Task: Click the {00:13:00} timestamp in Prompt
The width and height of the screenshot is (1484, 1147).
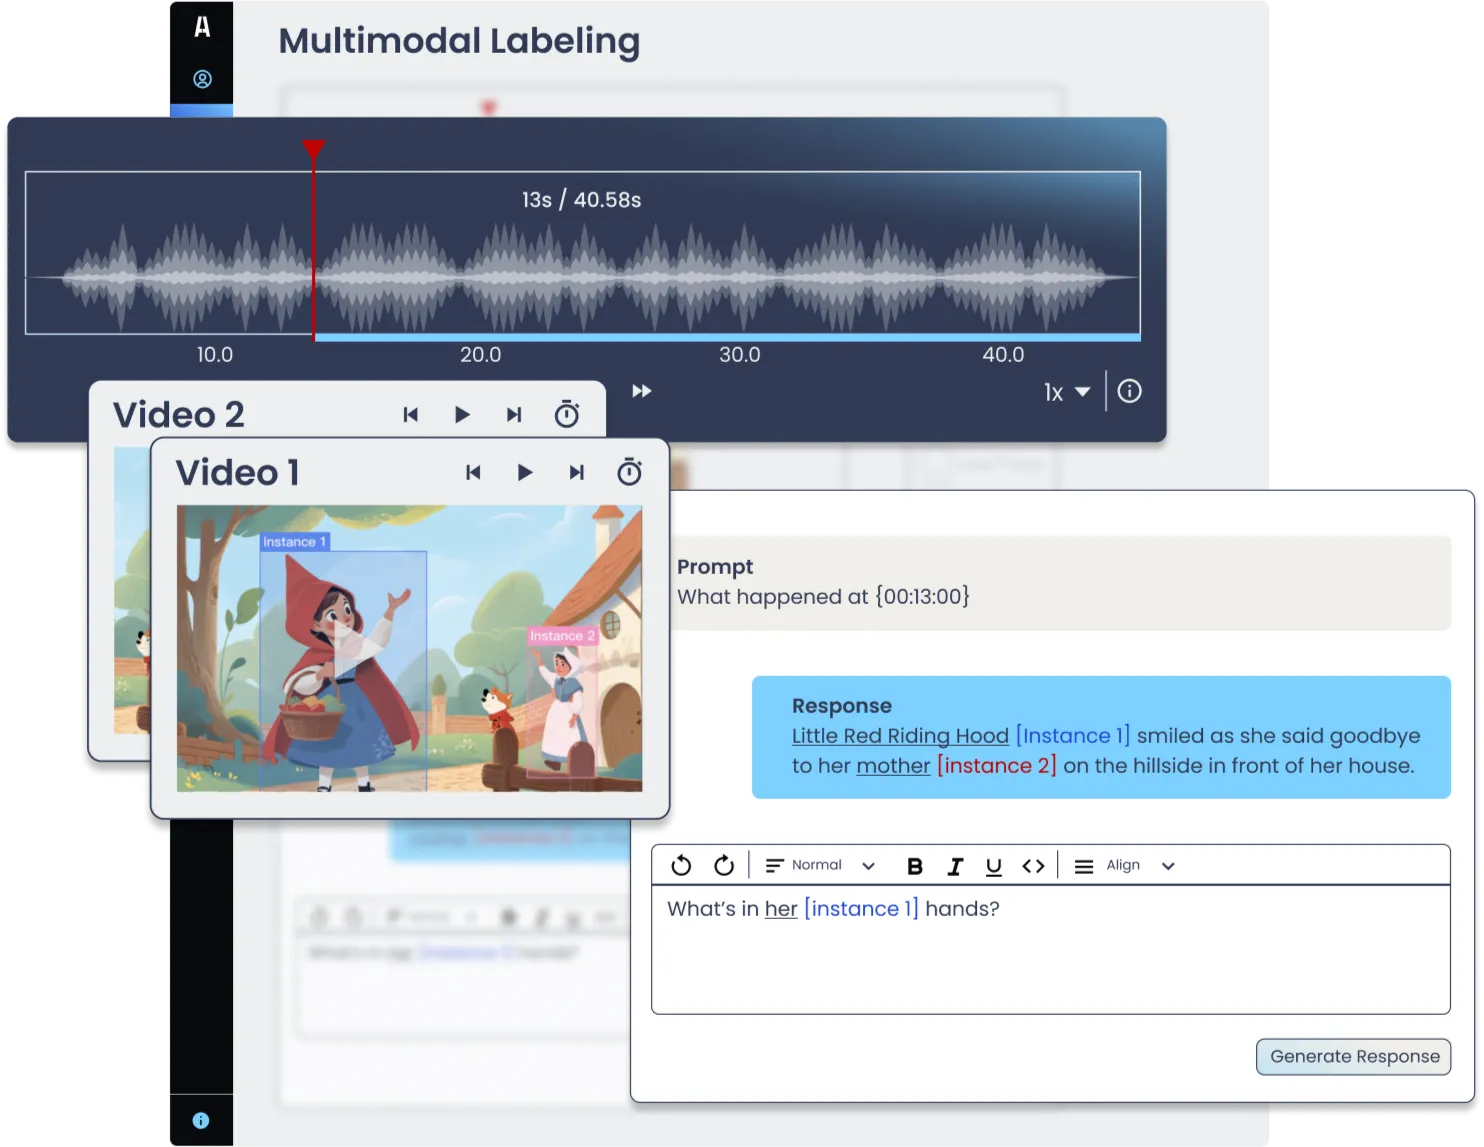Action: (922, 597)
